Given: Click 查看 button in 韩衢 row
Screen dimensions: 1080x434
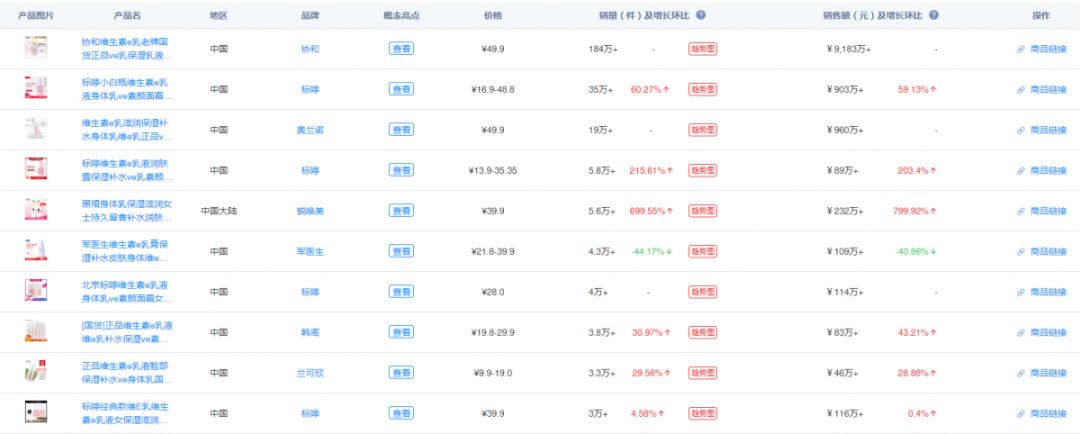Looking at the screenshot, I should 402,332.
